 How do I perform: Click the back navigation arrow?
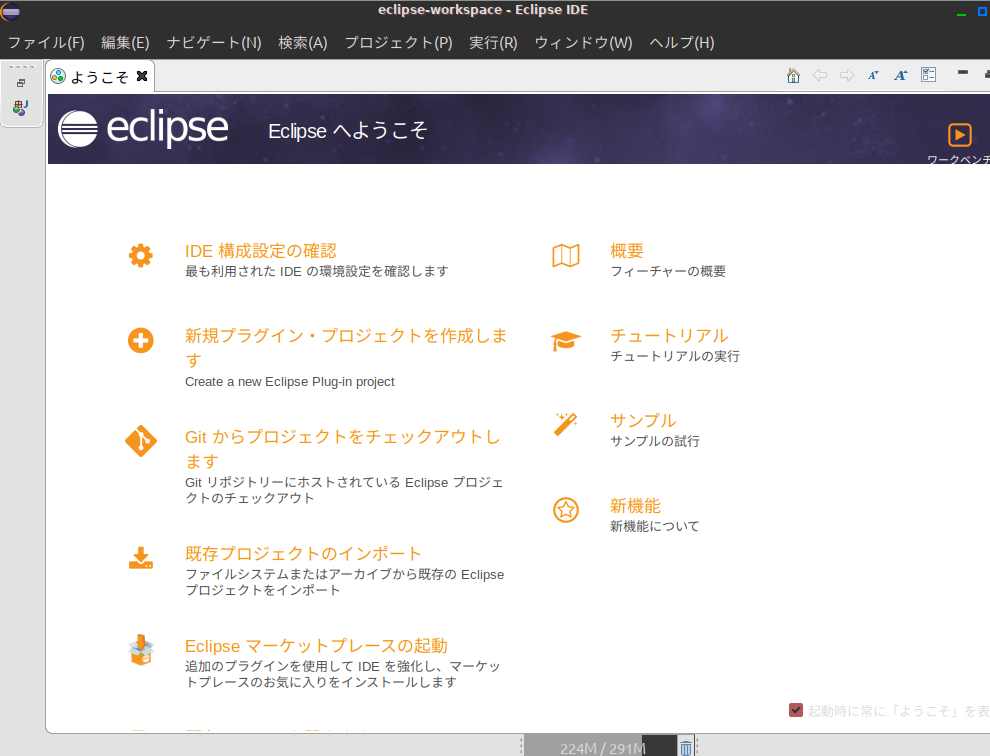[x=820, y=76]
